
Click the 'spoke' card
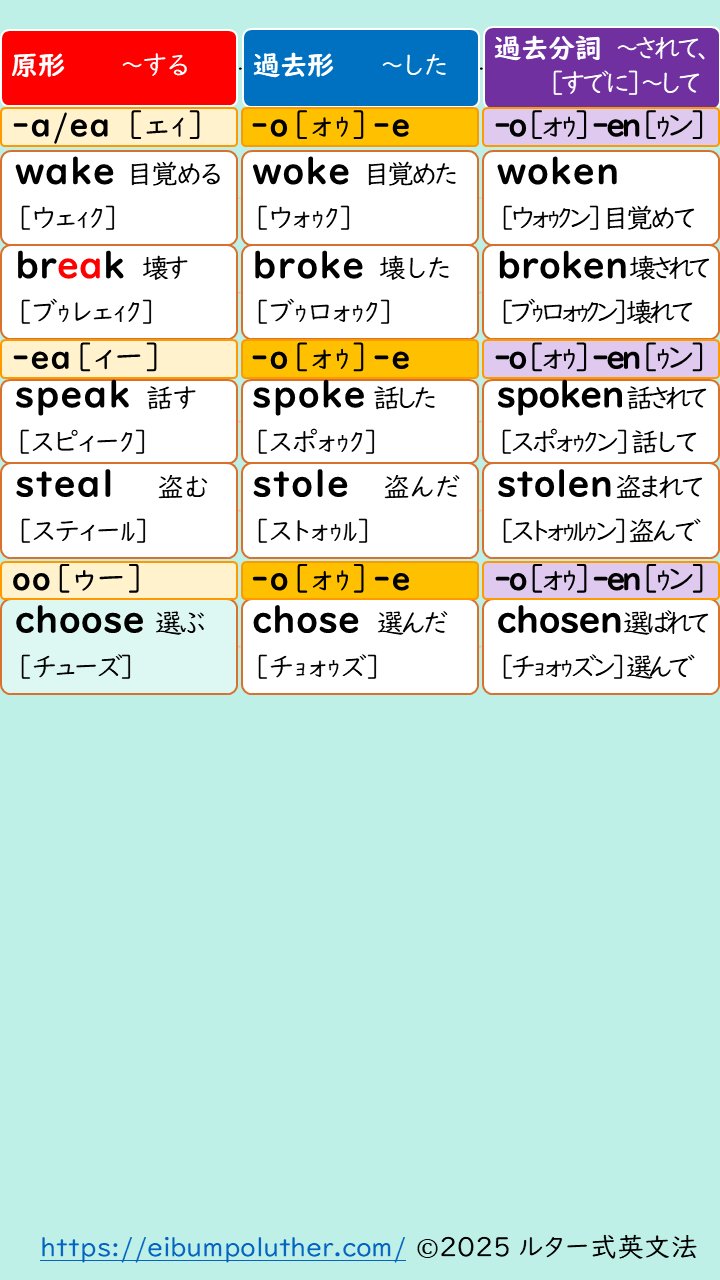pos(360,420)
